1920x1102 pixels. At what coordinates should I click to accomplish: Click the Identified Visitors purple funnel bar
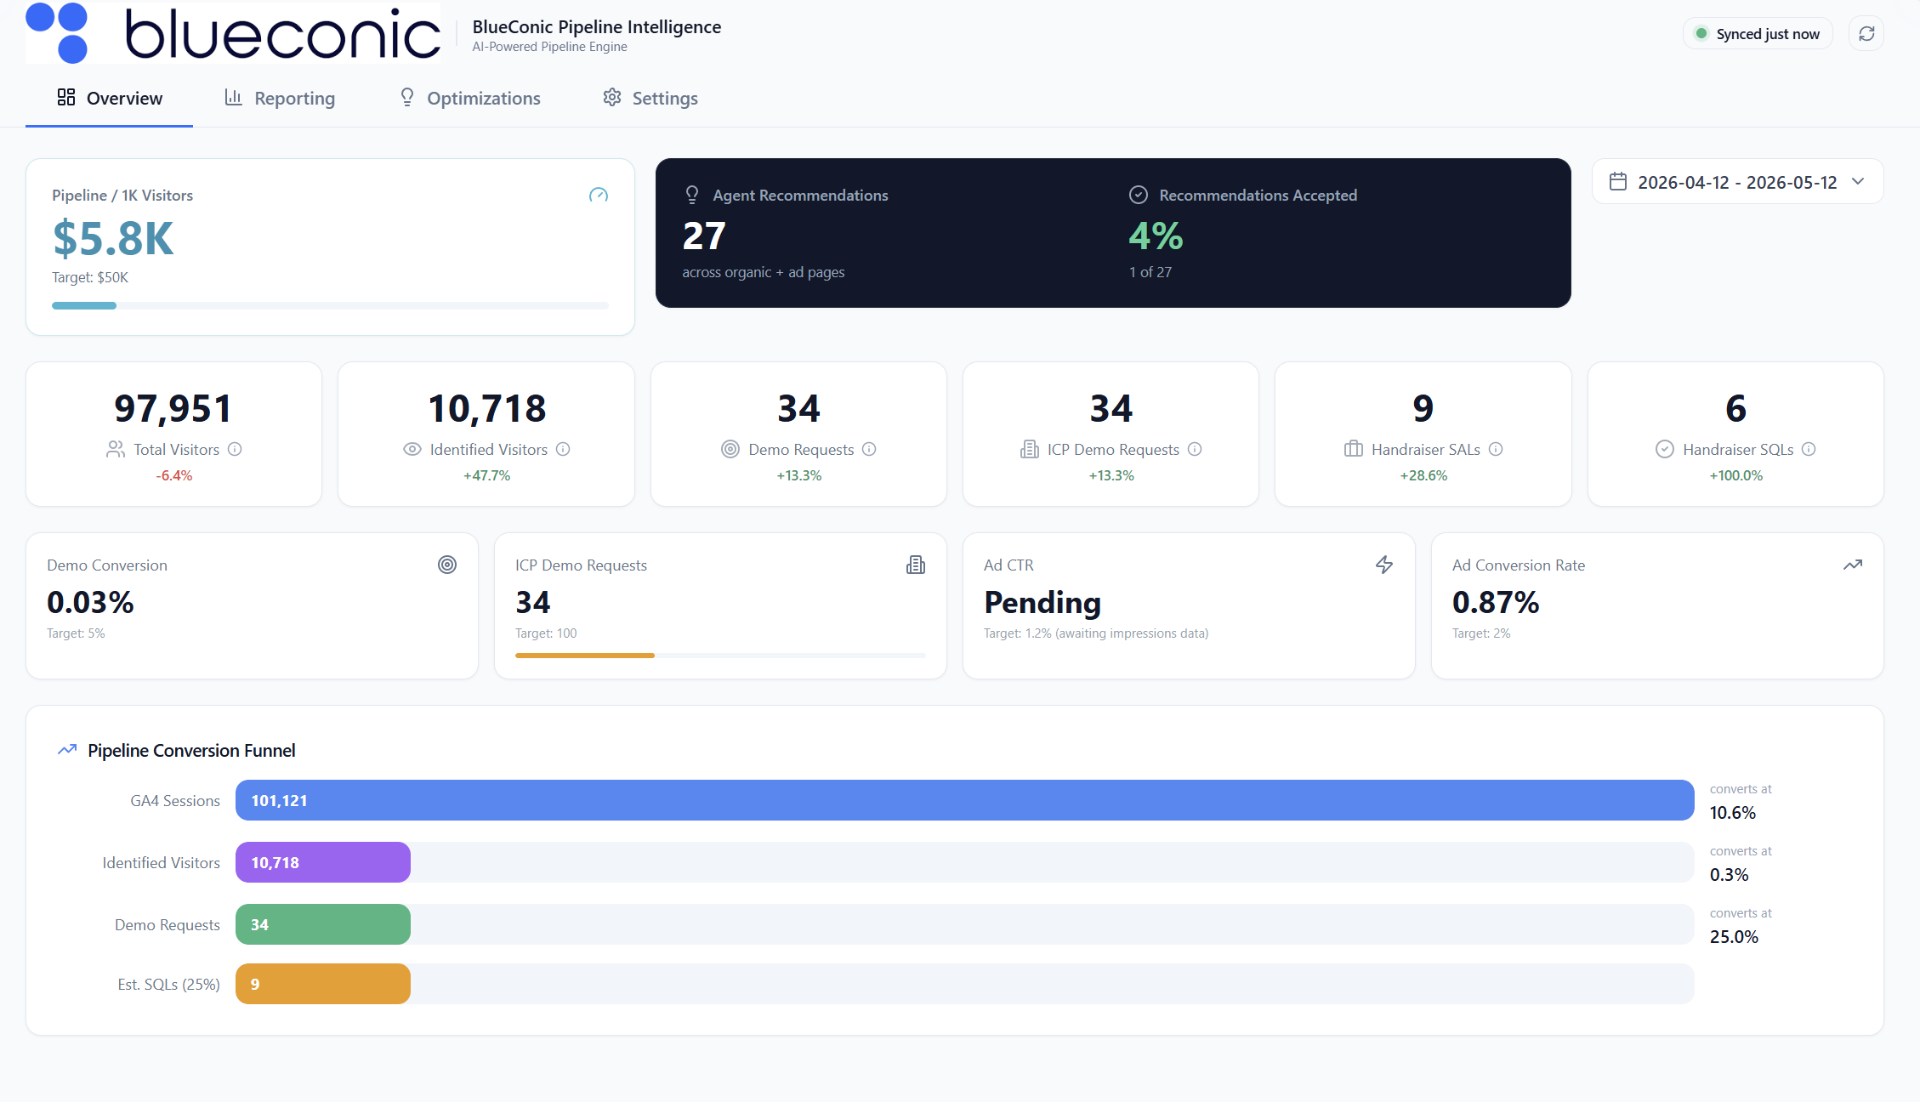pos(323,862)
